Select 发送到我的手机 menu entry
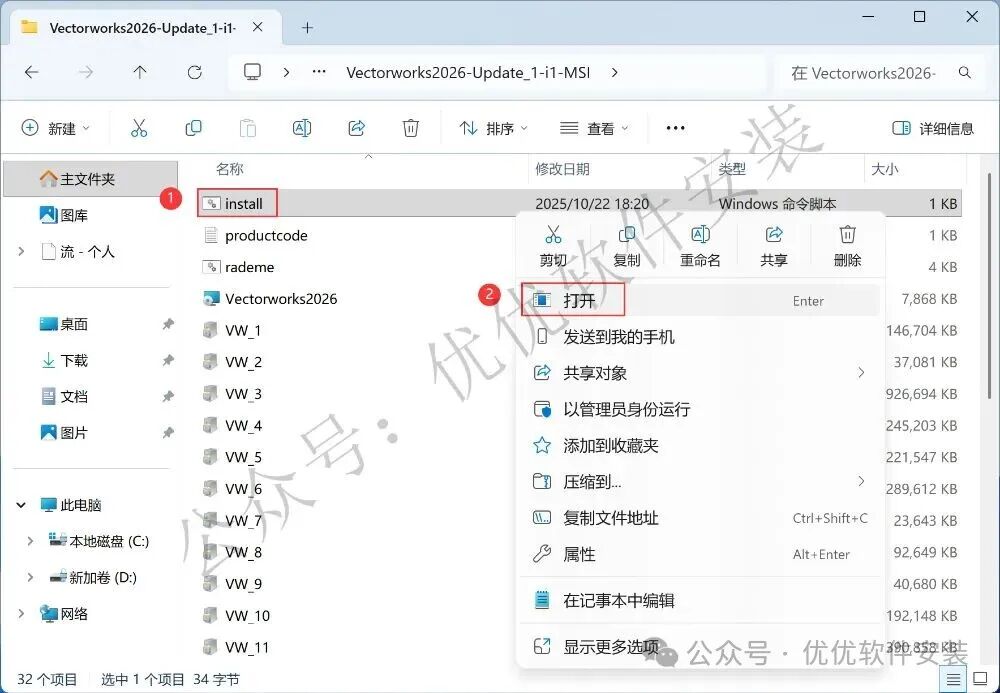1000x693 pixels. tap(700, 337)
